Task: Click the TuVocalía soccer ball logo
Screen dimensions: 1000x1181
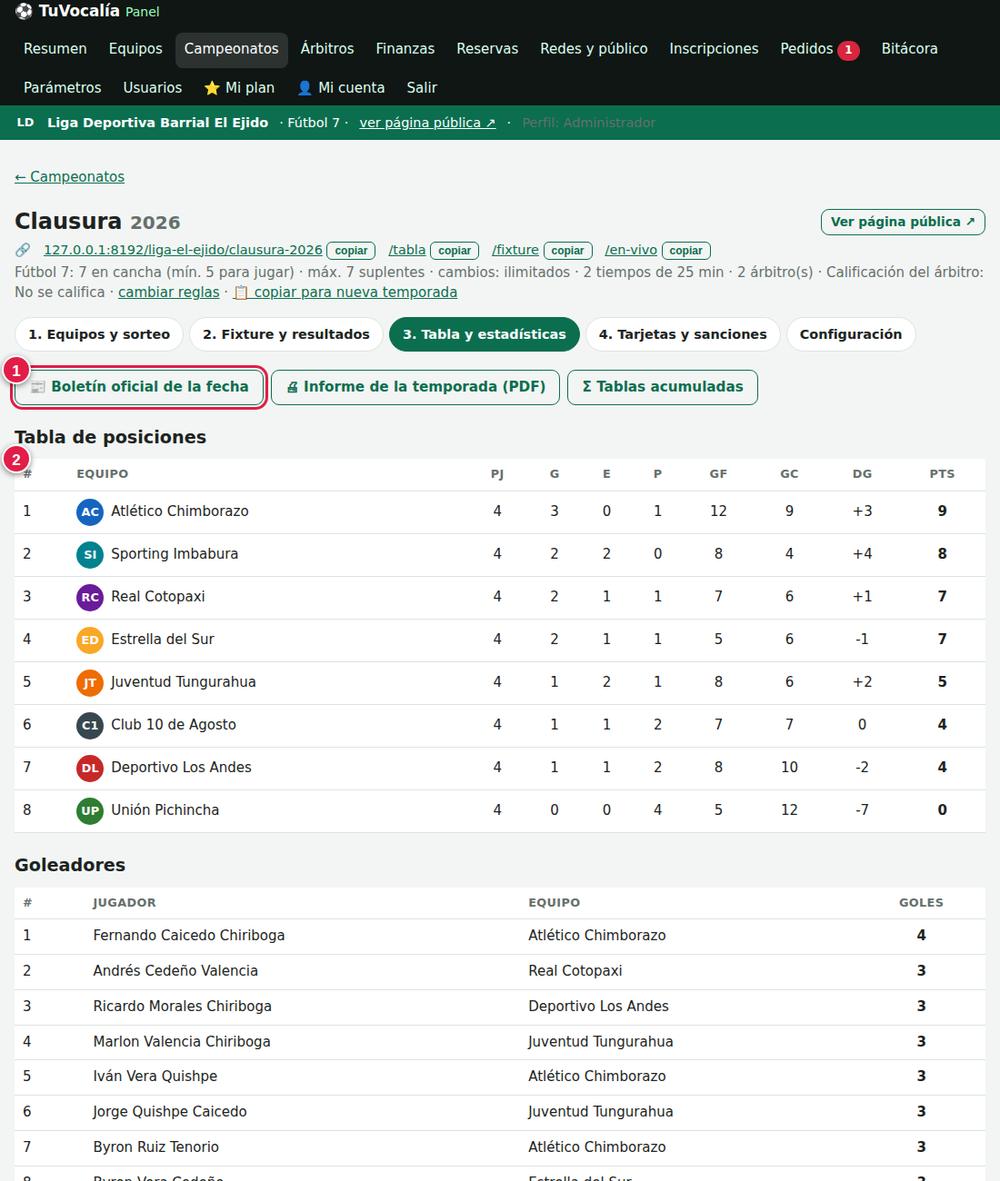Action: pos(24,11)
